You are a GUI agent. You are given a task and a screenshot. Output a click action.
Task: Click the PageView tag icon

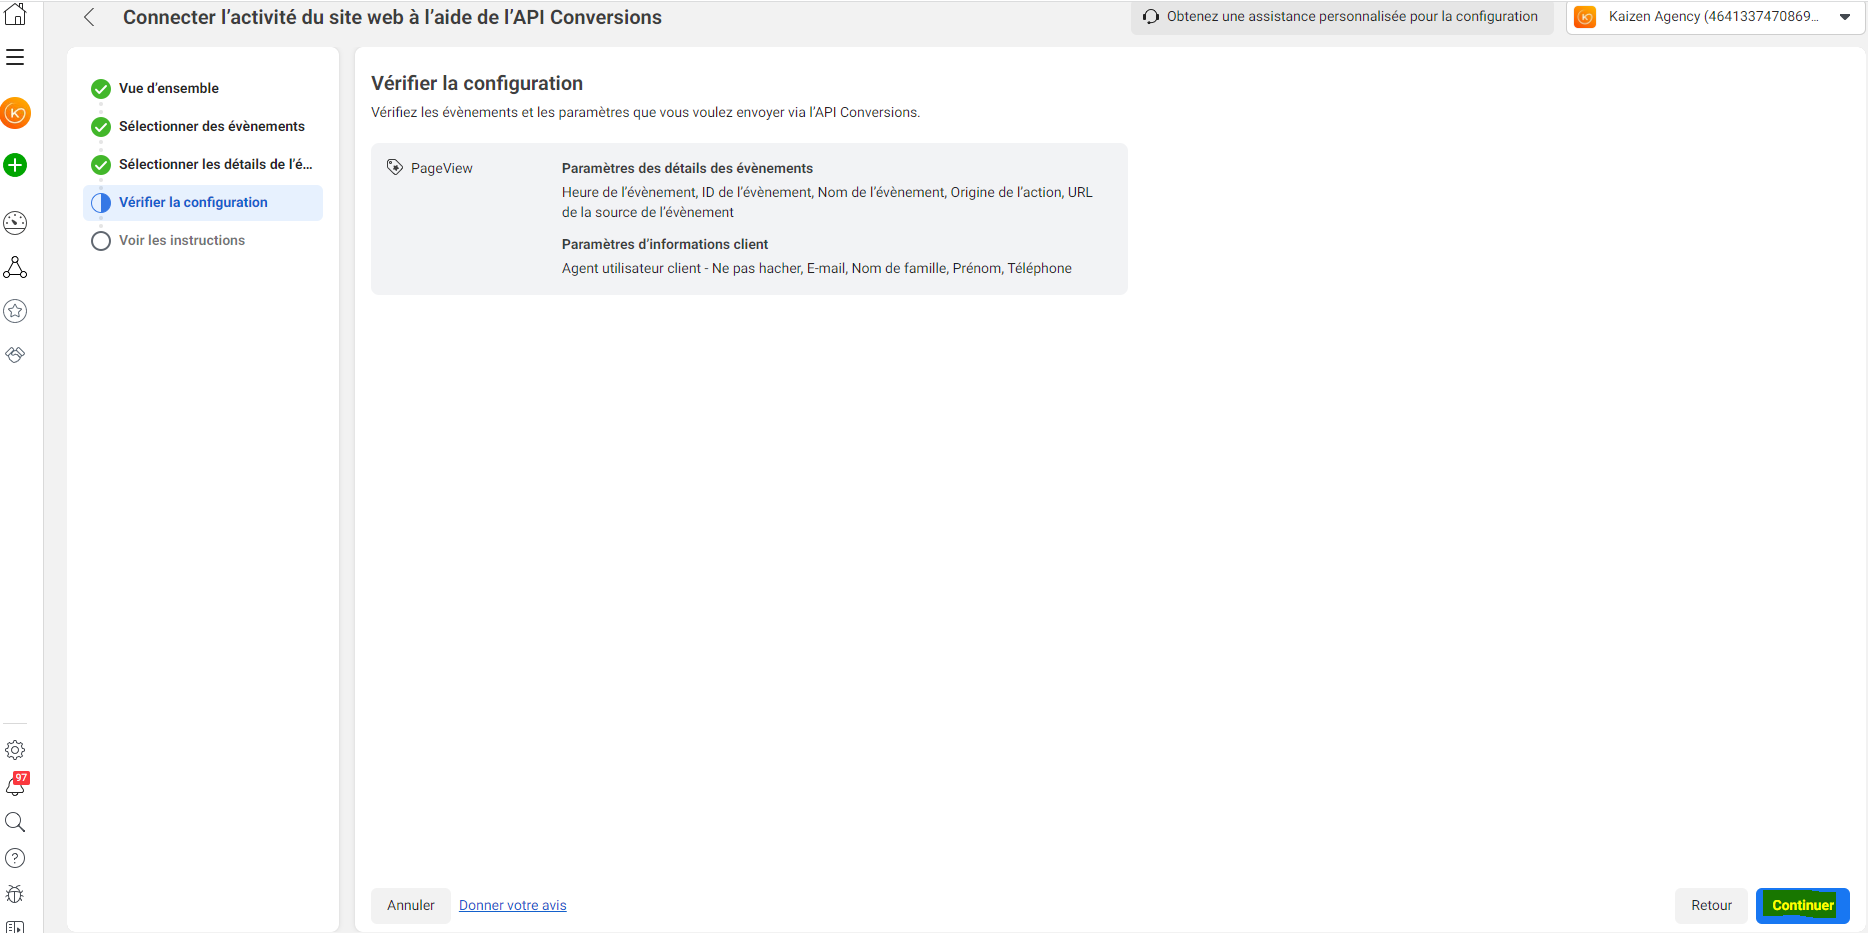pyautogui.click(x=395, y=168)
